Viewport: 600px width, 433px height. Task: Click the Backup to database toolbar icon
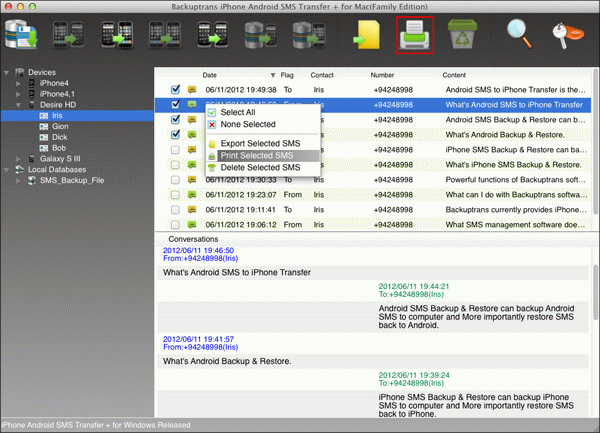point(21,34)
